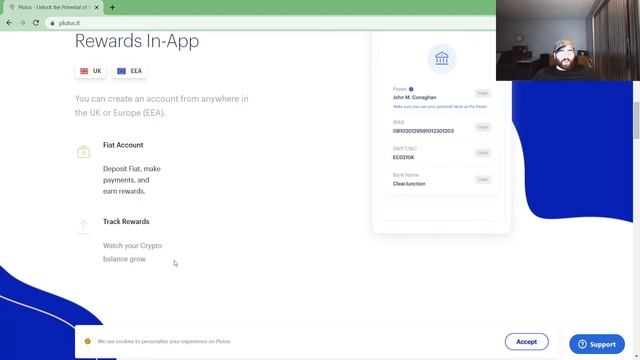
Task: Click the plutus.it address bar
Action: [x=269, y=23]
